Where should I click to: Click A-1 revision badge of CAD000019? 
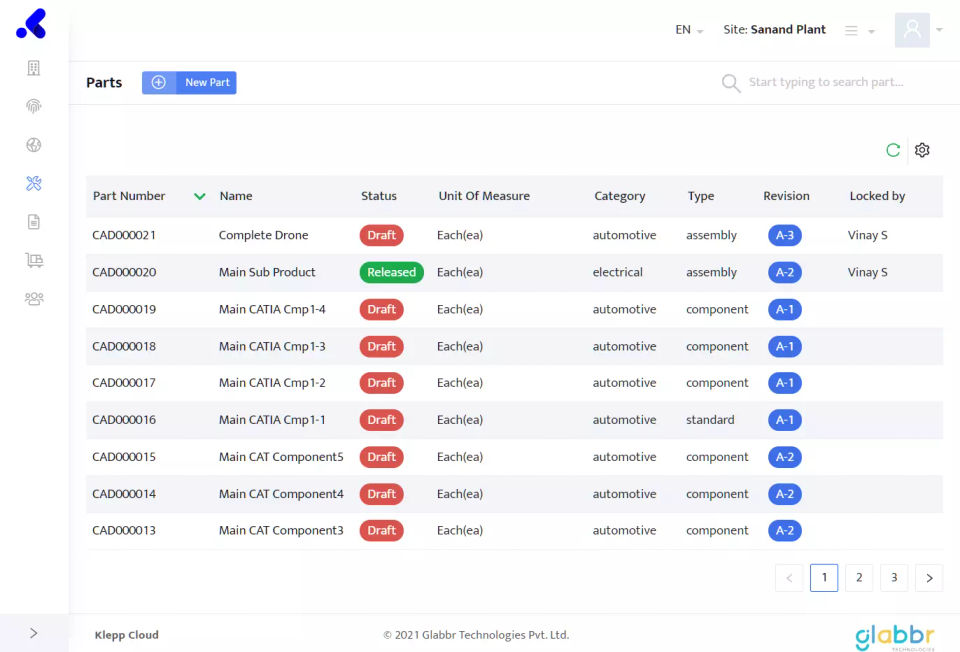[x=785, y=309]
